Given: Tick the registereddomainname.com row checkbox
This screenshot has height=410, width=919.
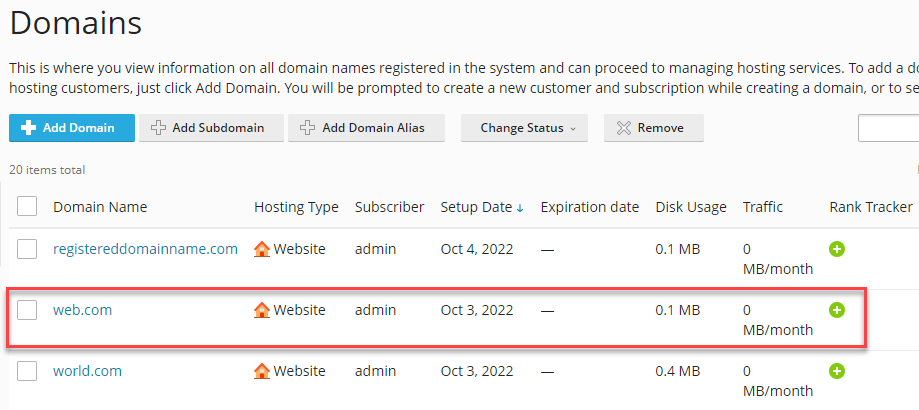Looking at the screenshot, I should pyautogui.click(x=28, y=249).
